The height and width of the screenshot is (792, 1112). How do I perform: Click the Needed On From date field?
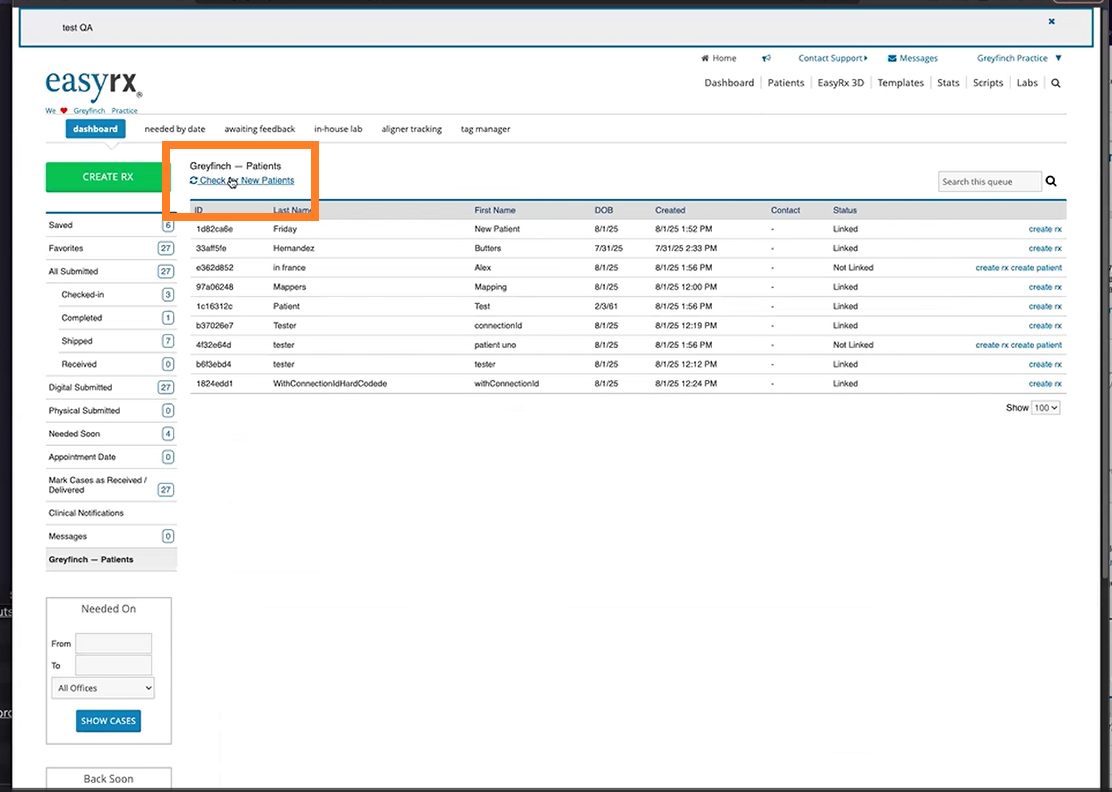coord(113,643)
